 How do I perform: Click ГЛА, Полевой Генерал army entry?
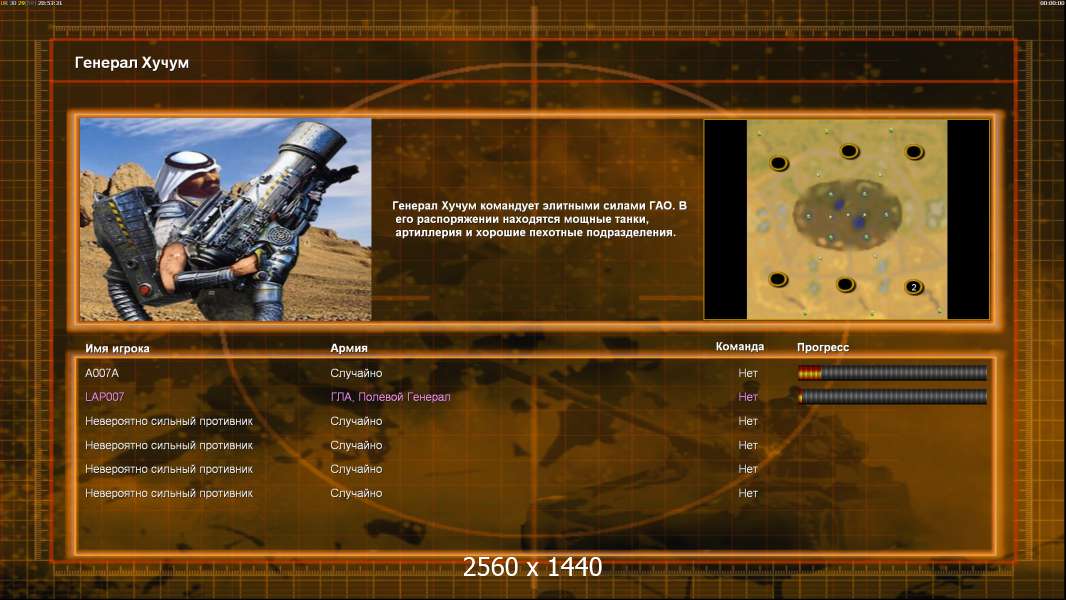tap(390, 397)
